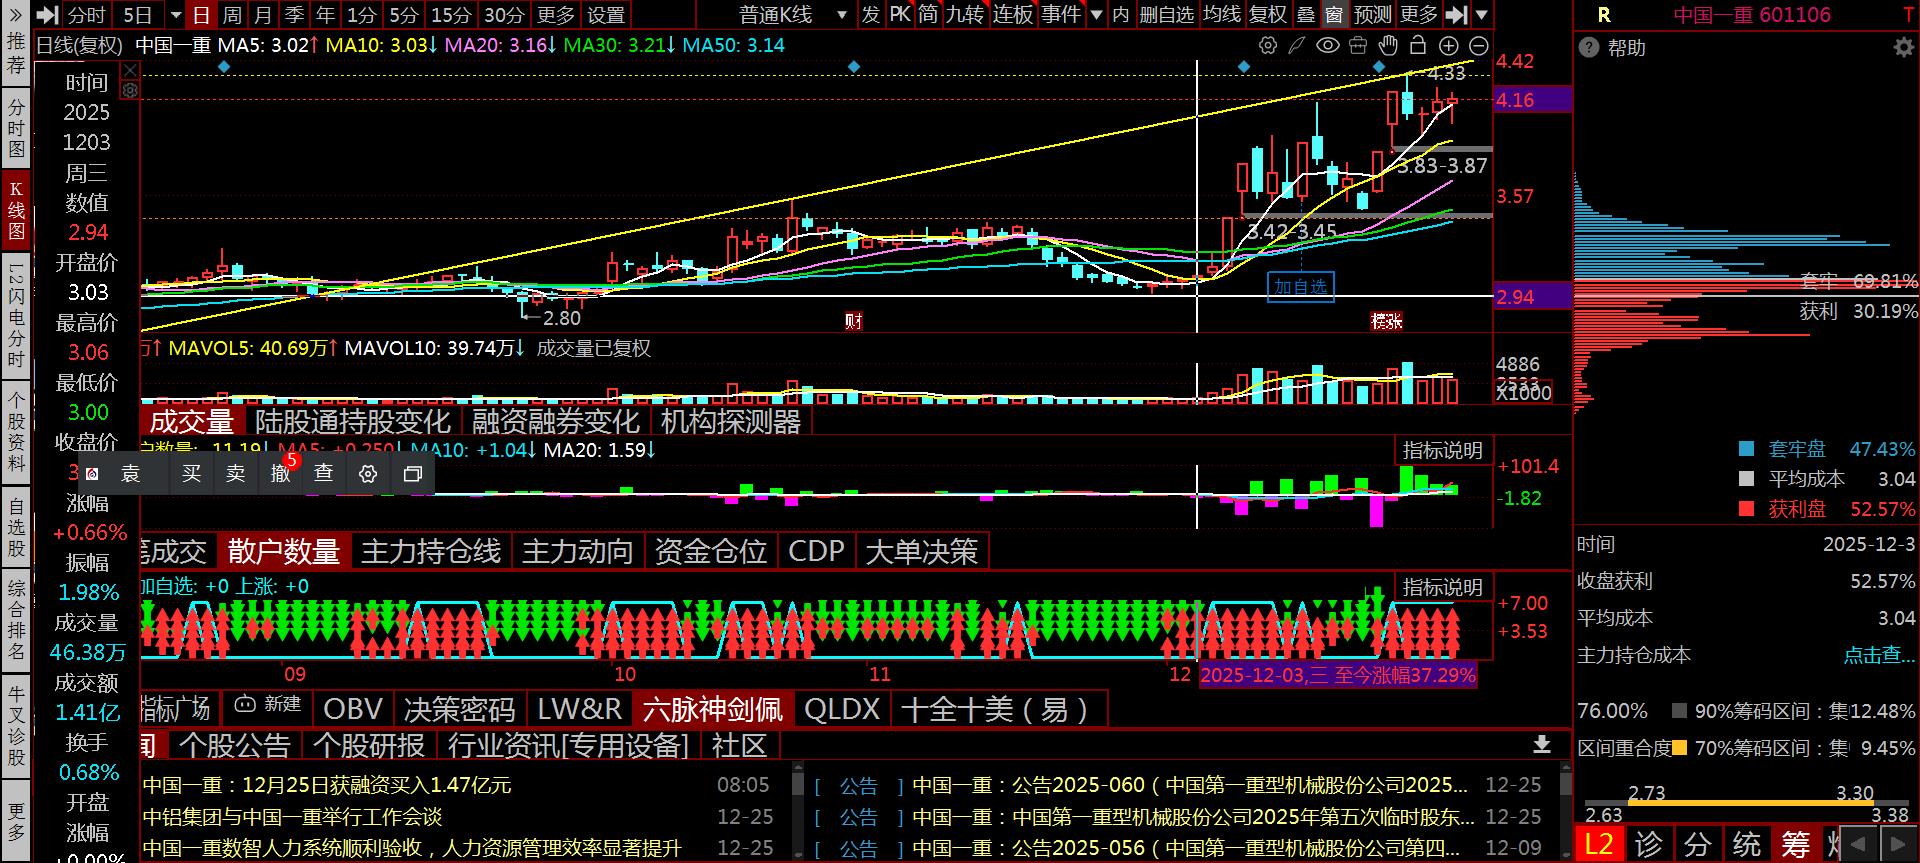Click the 预测 forecast button
The image size is (1920, 863).
[1372, 14]
